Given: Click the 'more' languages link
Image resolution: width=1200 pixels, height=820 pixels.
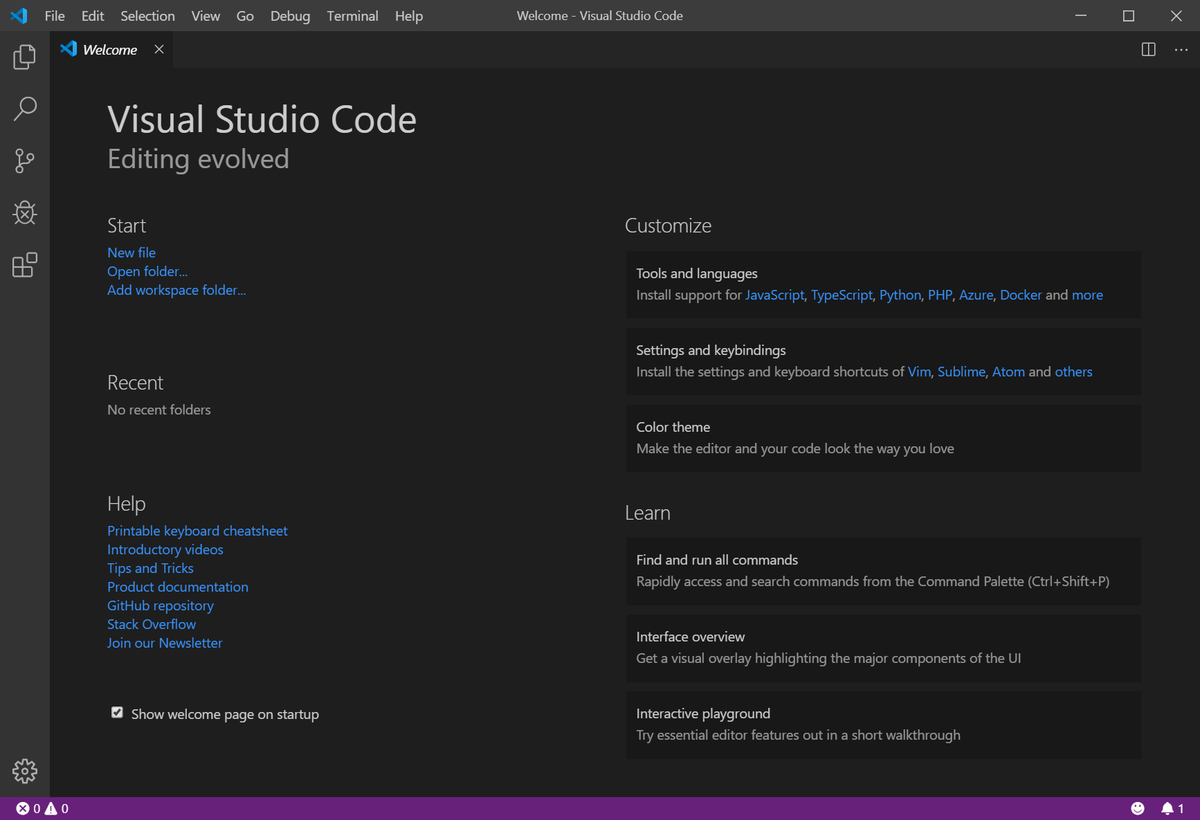Looking at the screenshot, I should pos(1087,295).
